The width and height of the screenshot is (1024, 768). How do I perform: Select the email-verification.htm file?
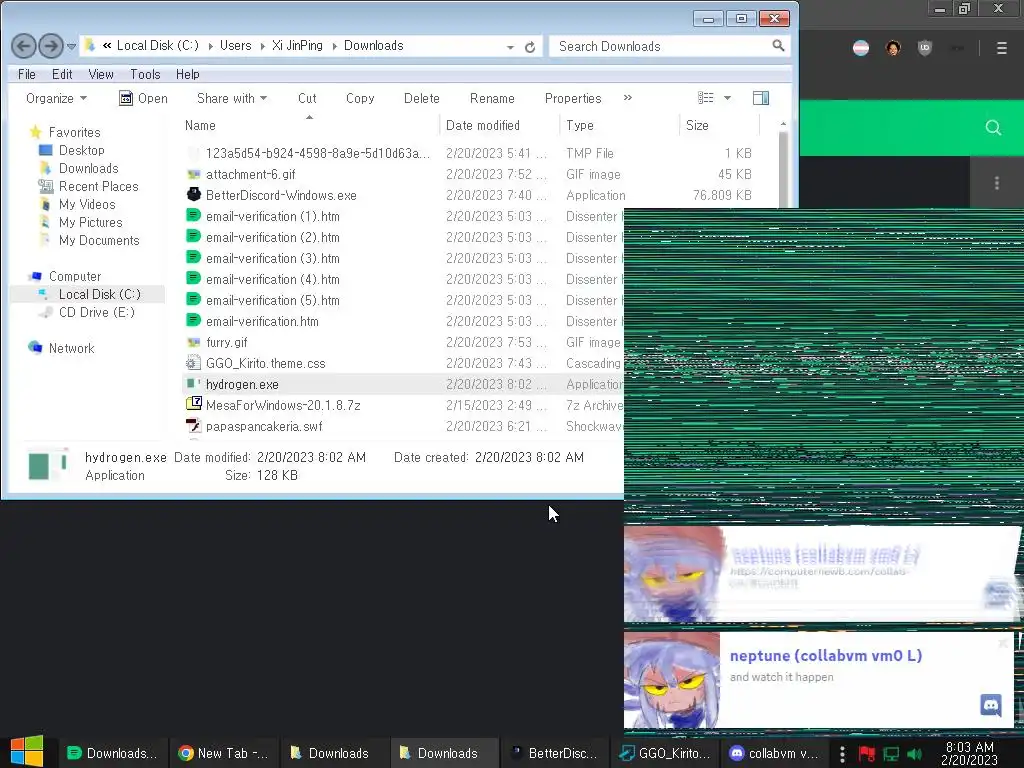(262, 321)
